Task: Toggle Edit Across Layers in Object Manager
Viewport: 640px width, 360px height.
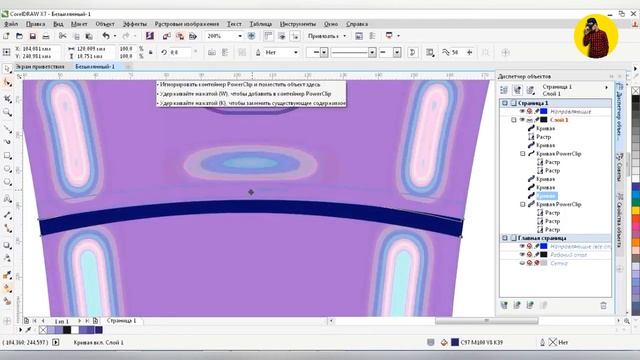Action: 517,90
